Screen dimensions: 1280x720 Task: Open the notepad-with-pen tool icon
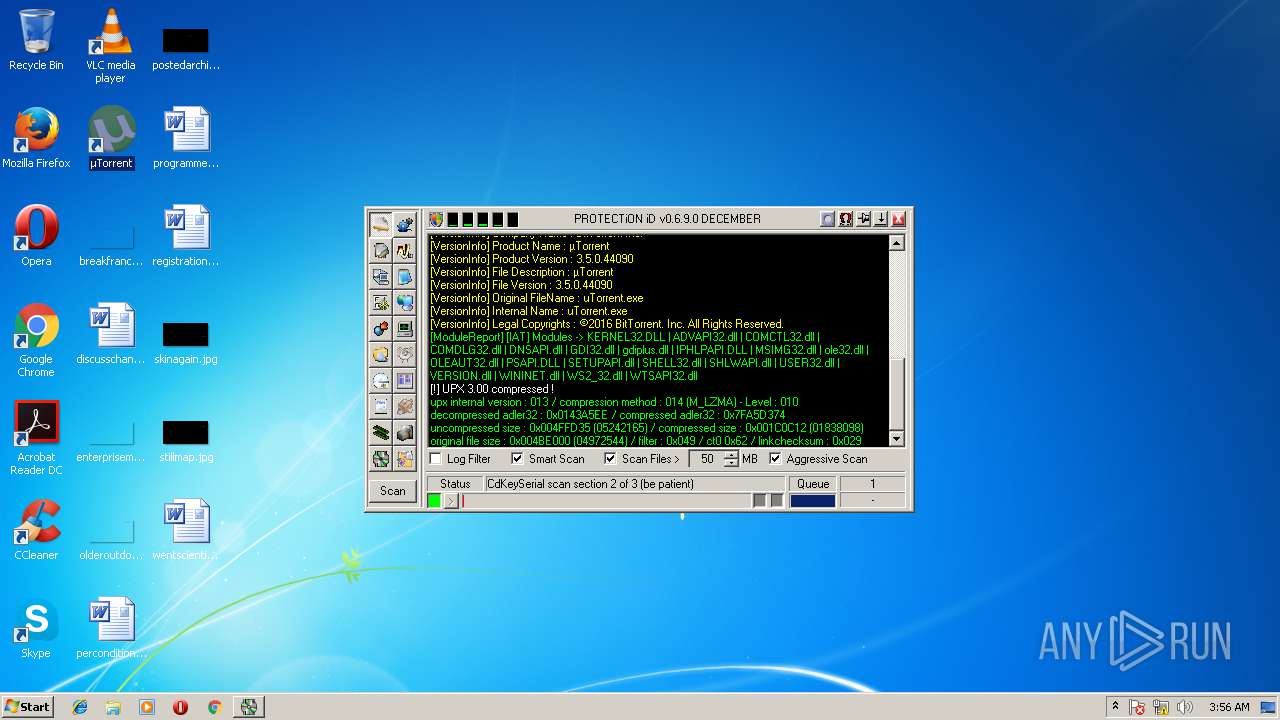tap(381, 250)
